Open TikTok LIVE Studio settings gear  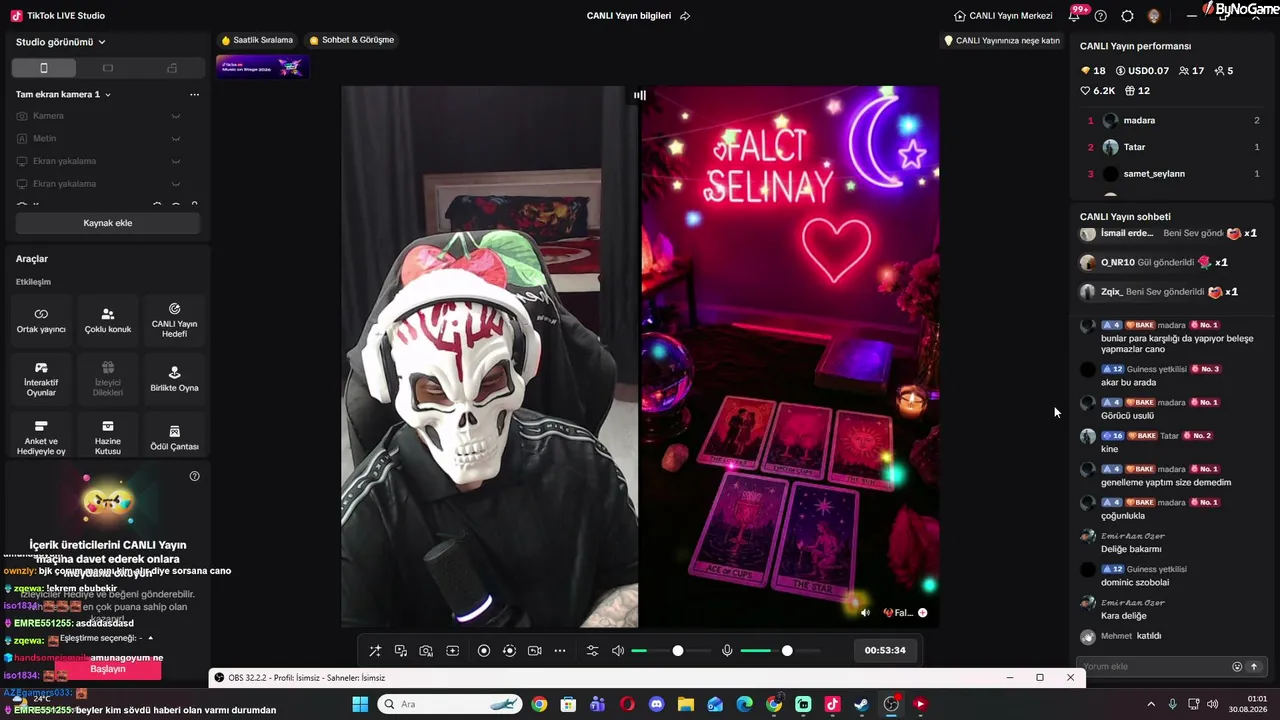[1127, 16]
